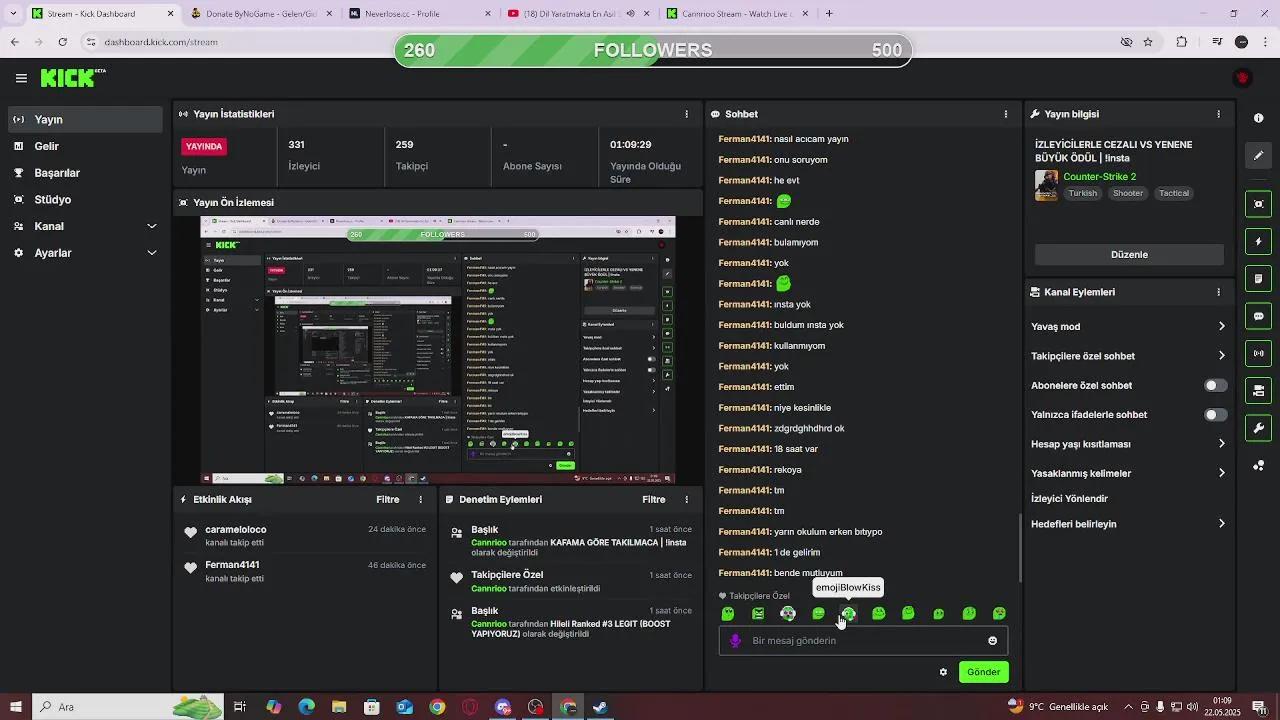This screenshot has height=720, width=1280.
Task: Click the Turkish tag
Action: point(1082,193)
